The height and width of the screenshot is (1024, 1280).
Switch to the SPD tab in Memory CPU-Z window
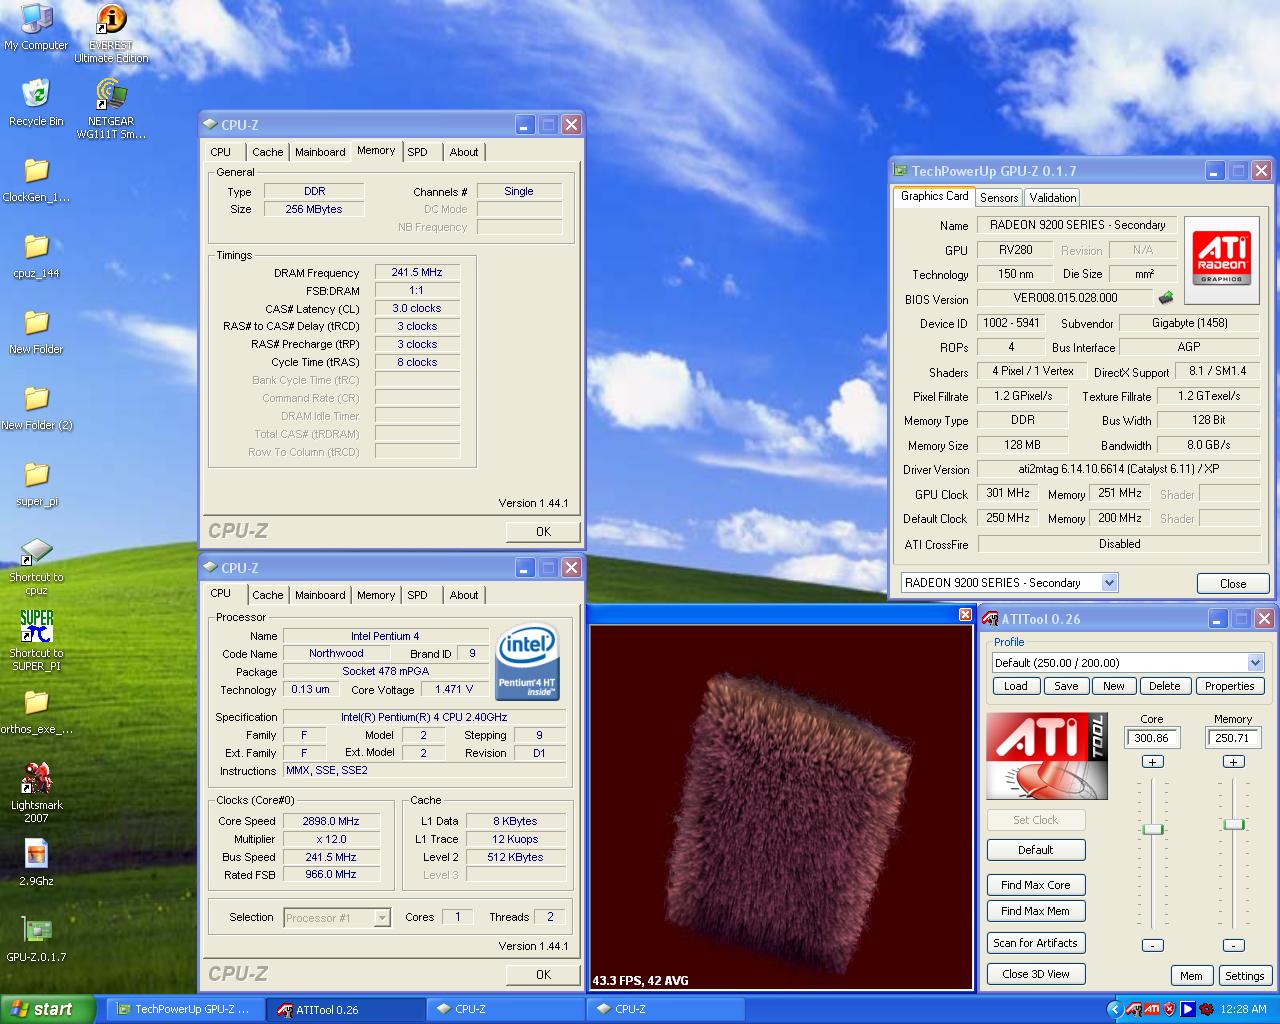[417, 152]
